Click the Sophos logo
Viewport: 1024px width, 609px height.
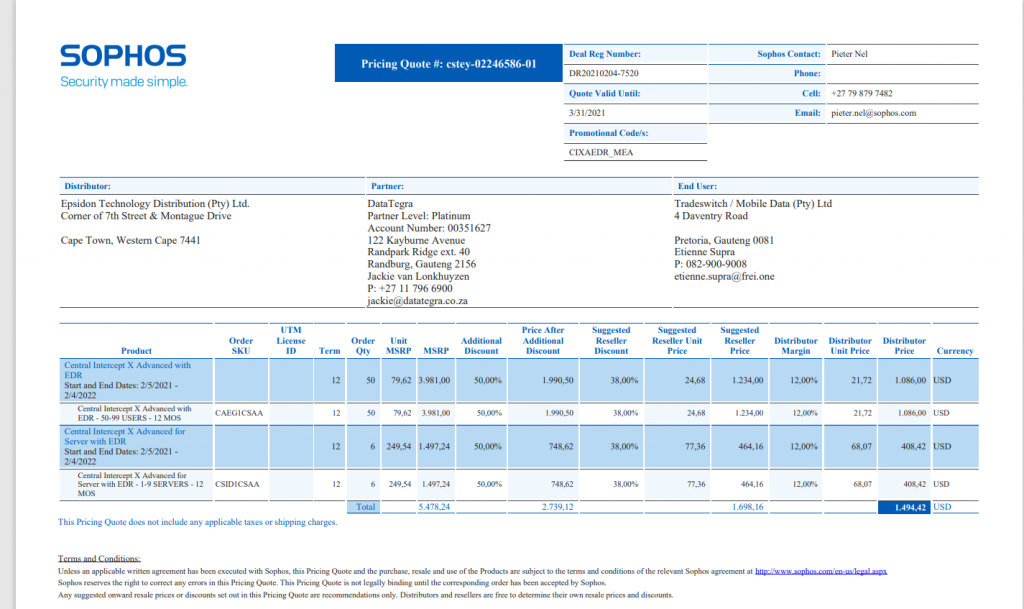(123, 57)
